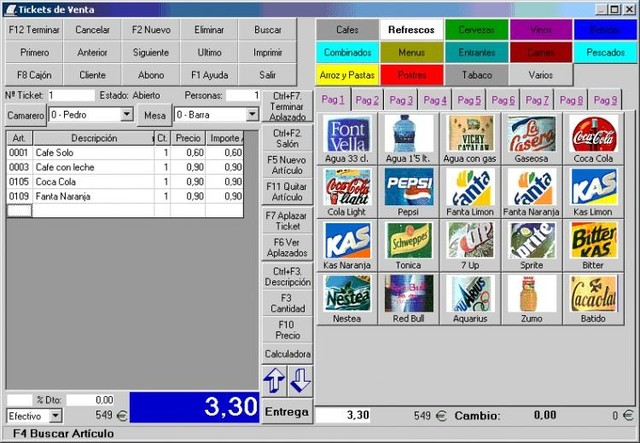The image size is (640, 443).
Task: Select Pag 1 tab
Action: (x=333, y=99)
